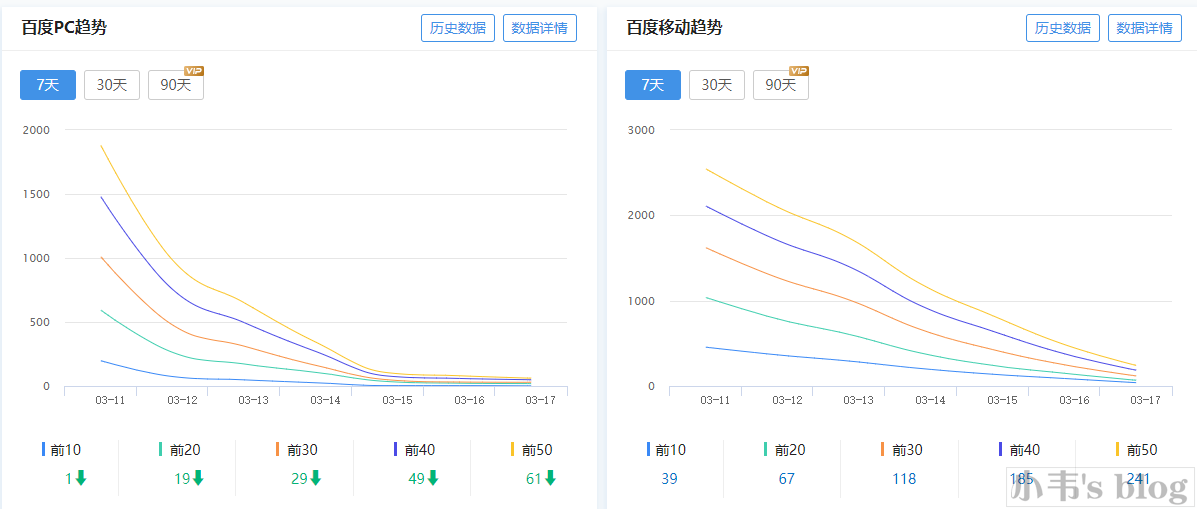1197x509 pixels.
Task: Toggle 前40 legend in PC trend chart
Action: pyautogui.click(x=415, y=450)
